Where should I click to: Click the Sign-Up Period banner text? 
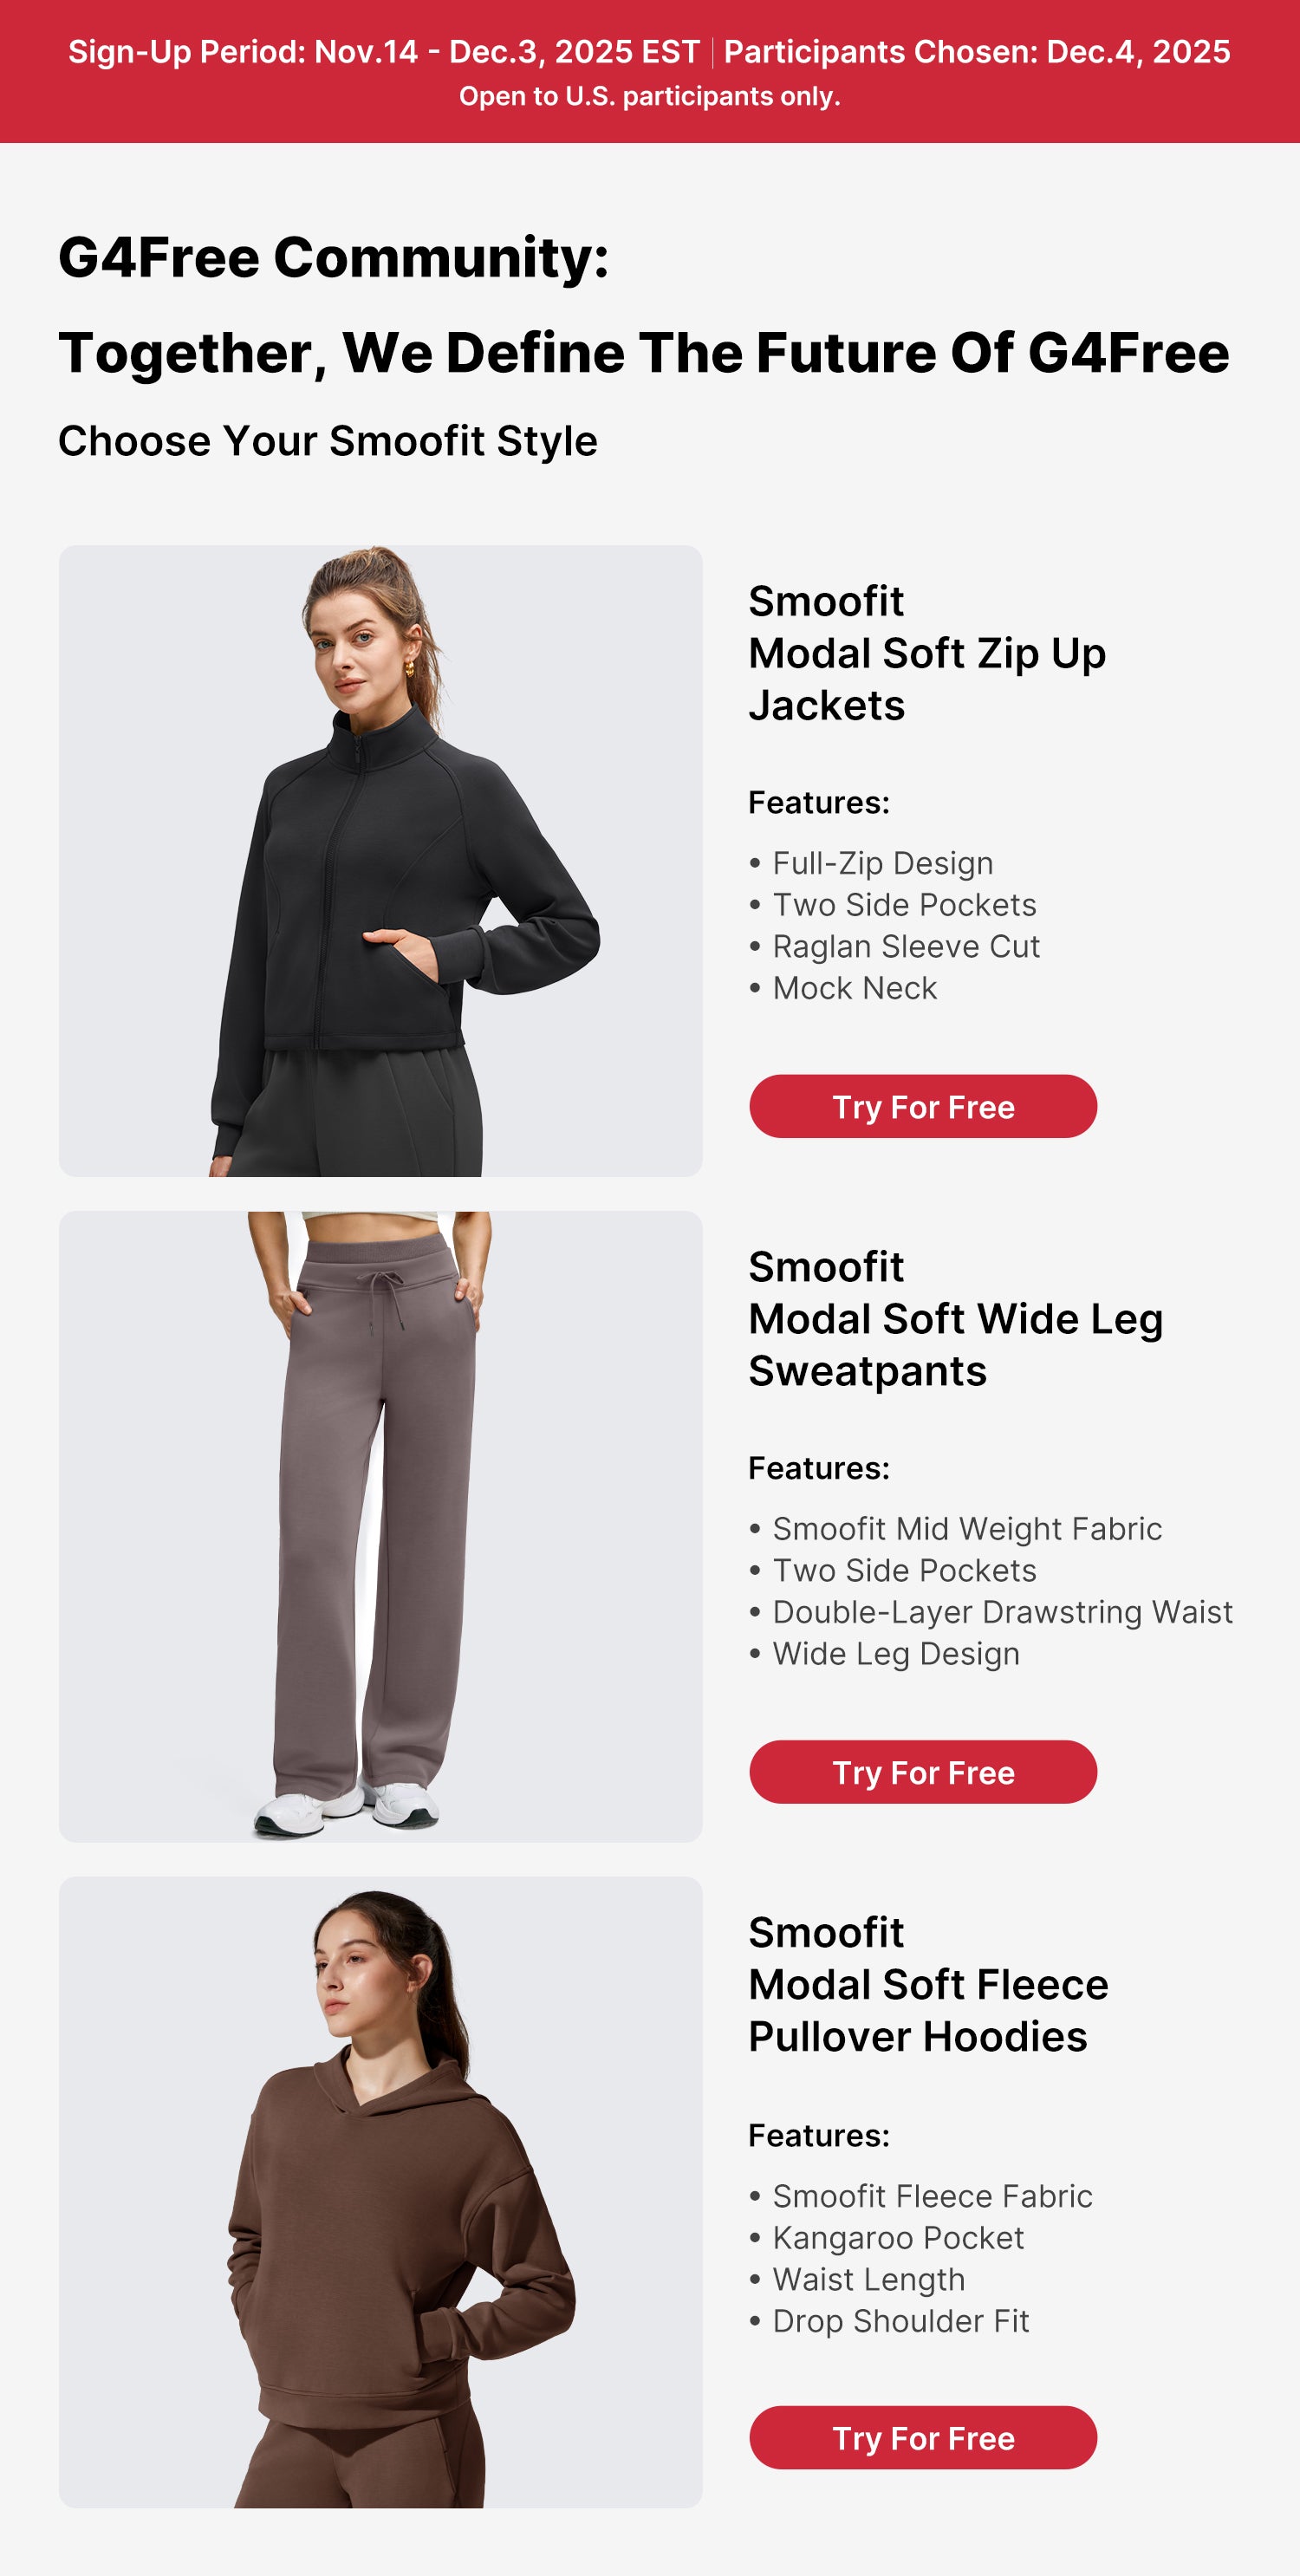384,52
